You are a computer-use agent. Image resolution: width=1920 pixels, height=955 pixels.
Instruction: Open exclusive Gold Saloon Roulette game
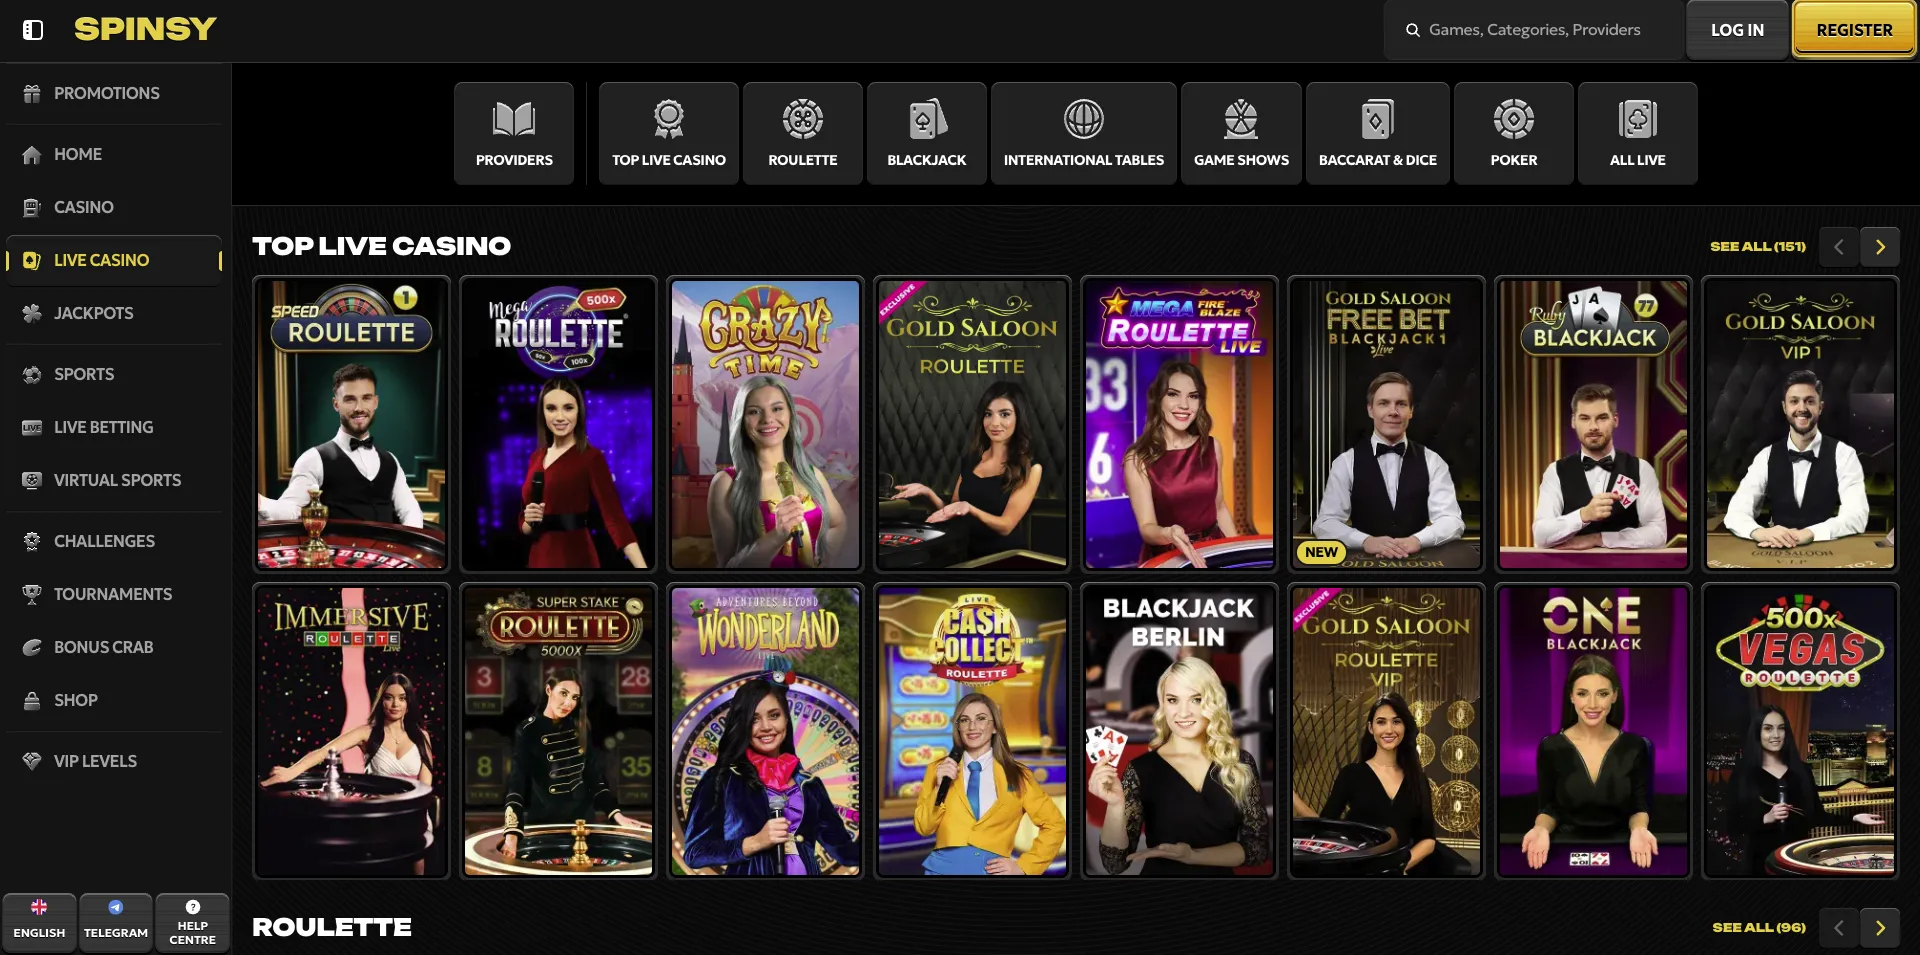click(972, 424)
